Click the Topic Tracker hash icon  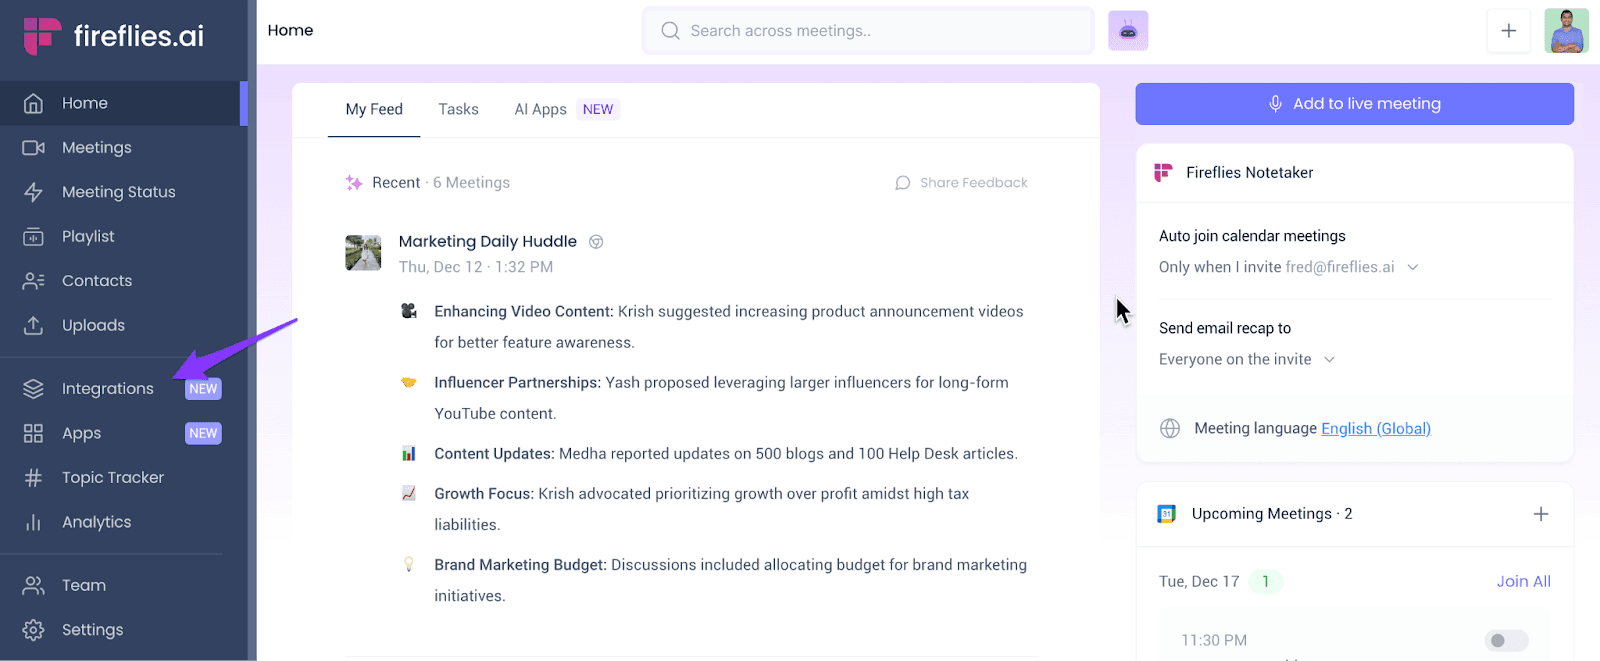33,478
